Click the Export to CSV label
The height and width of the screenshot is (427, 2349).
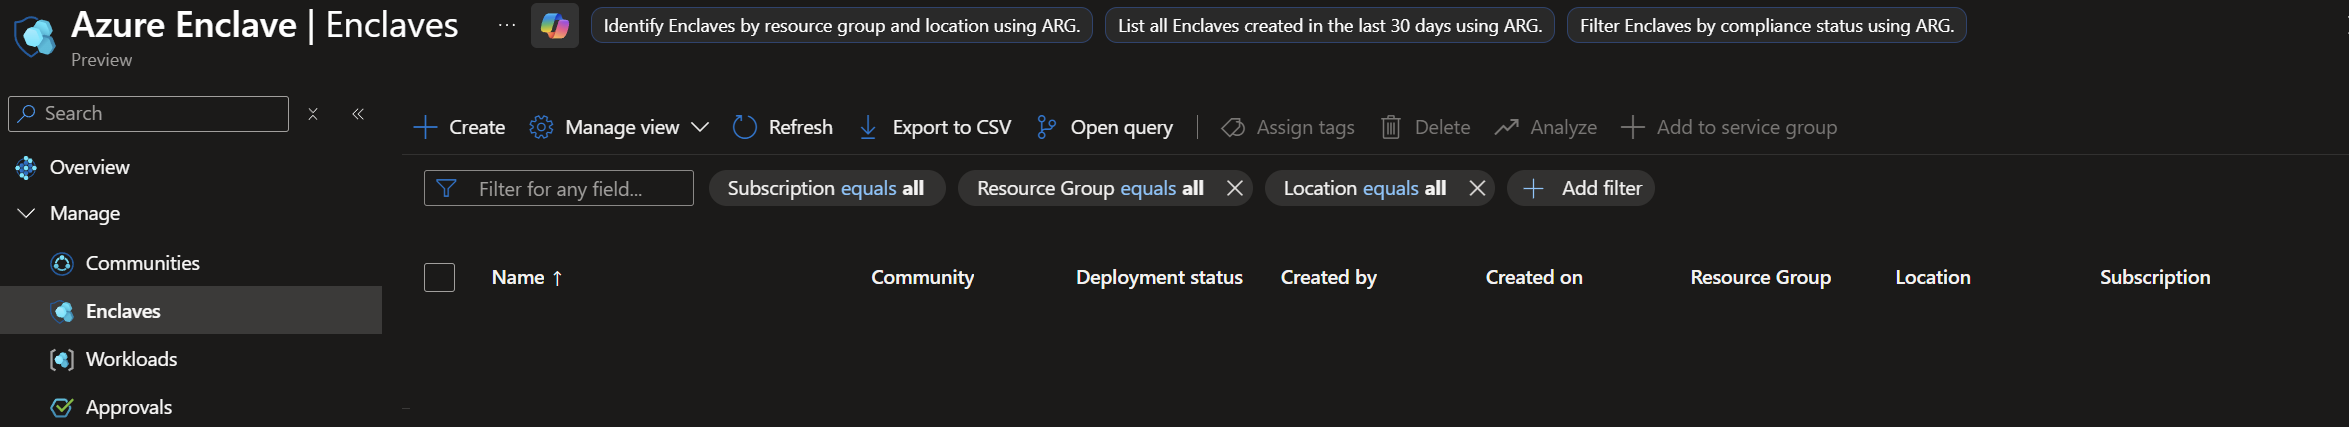click(951, 127)
